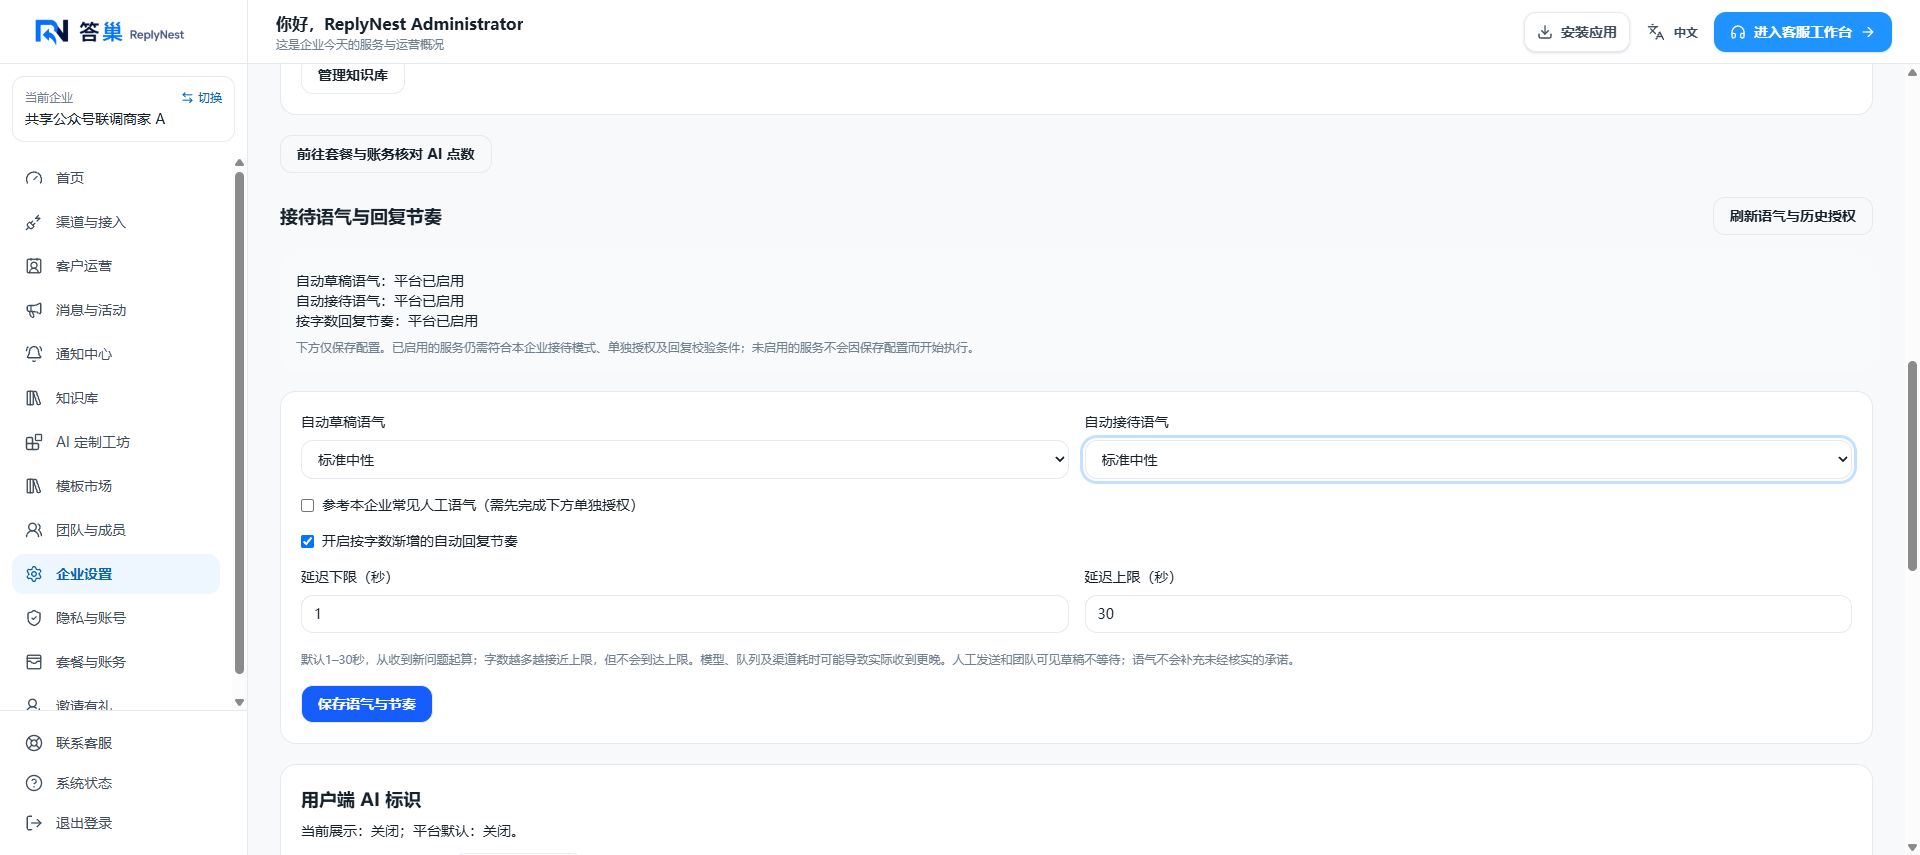Click the 隐私与账号 shield icon
The width and height of the screenshot is (1920, 855).
pyautogui.click(x=34, y=618)
